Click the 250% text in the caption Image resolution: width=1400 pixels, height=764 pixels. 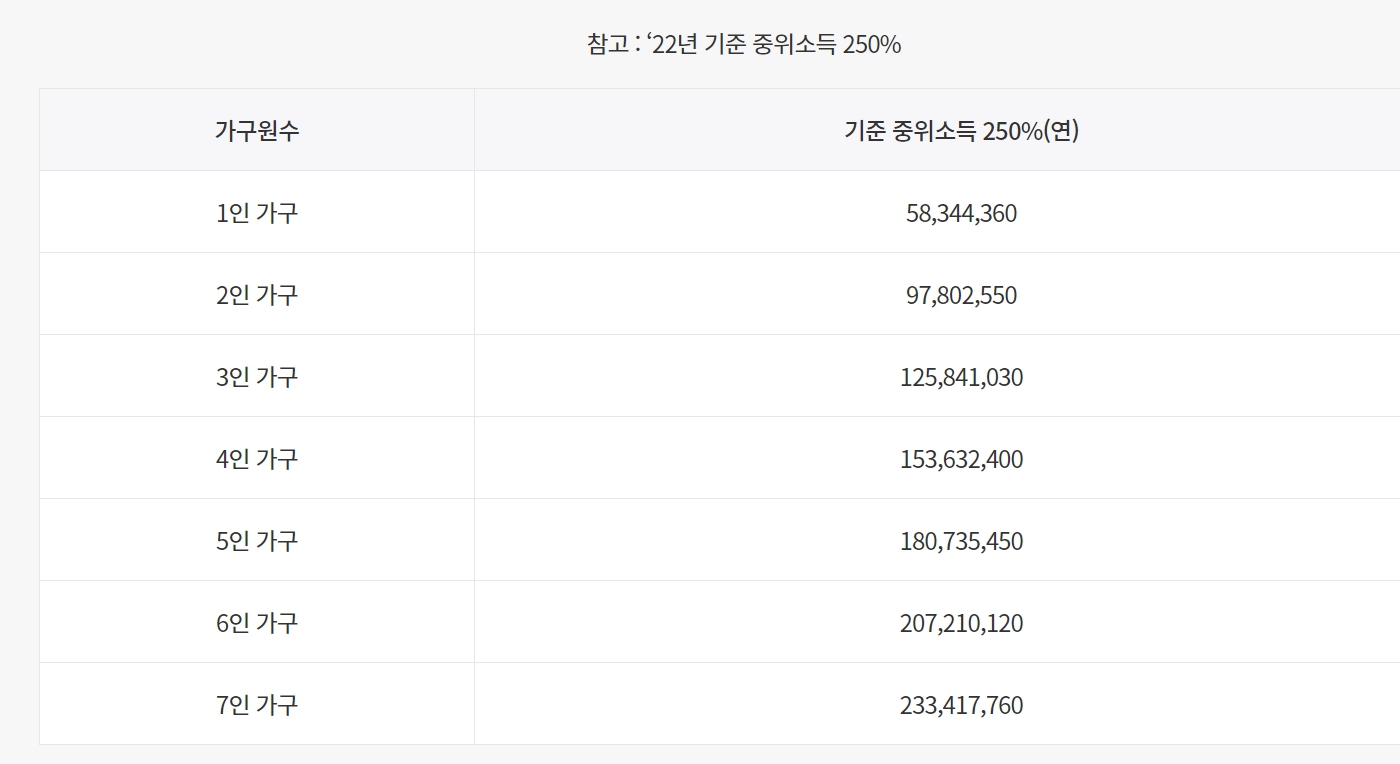[x=871, y=45]
